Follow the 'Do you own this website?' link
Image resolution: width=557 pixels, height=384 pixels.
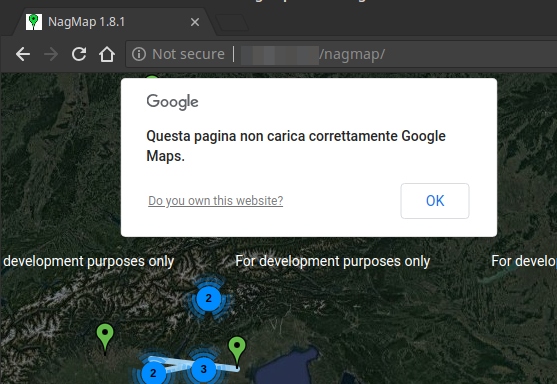tap(216, 201)
